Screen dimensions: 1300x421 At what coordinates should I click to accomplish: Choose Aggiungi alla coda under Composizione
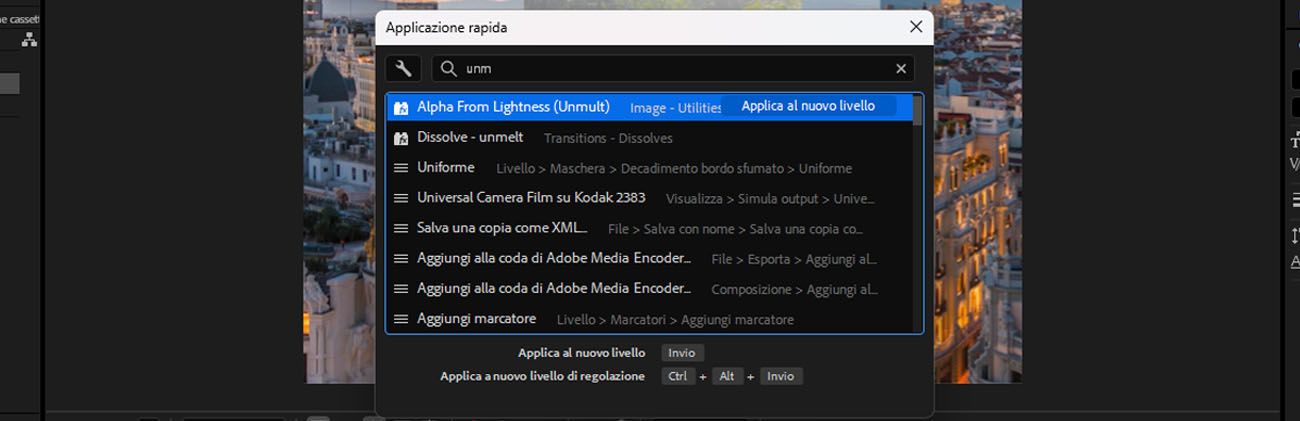point(650,289)
